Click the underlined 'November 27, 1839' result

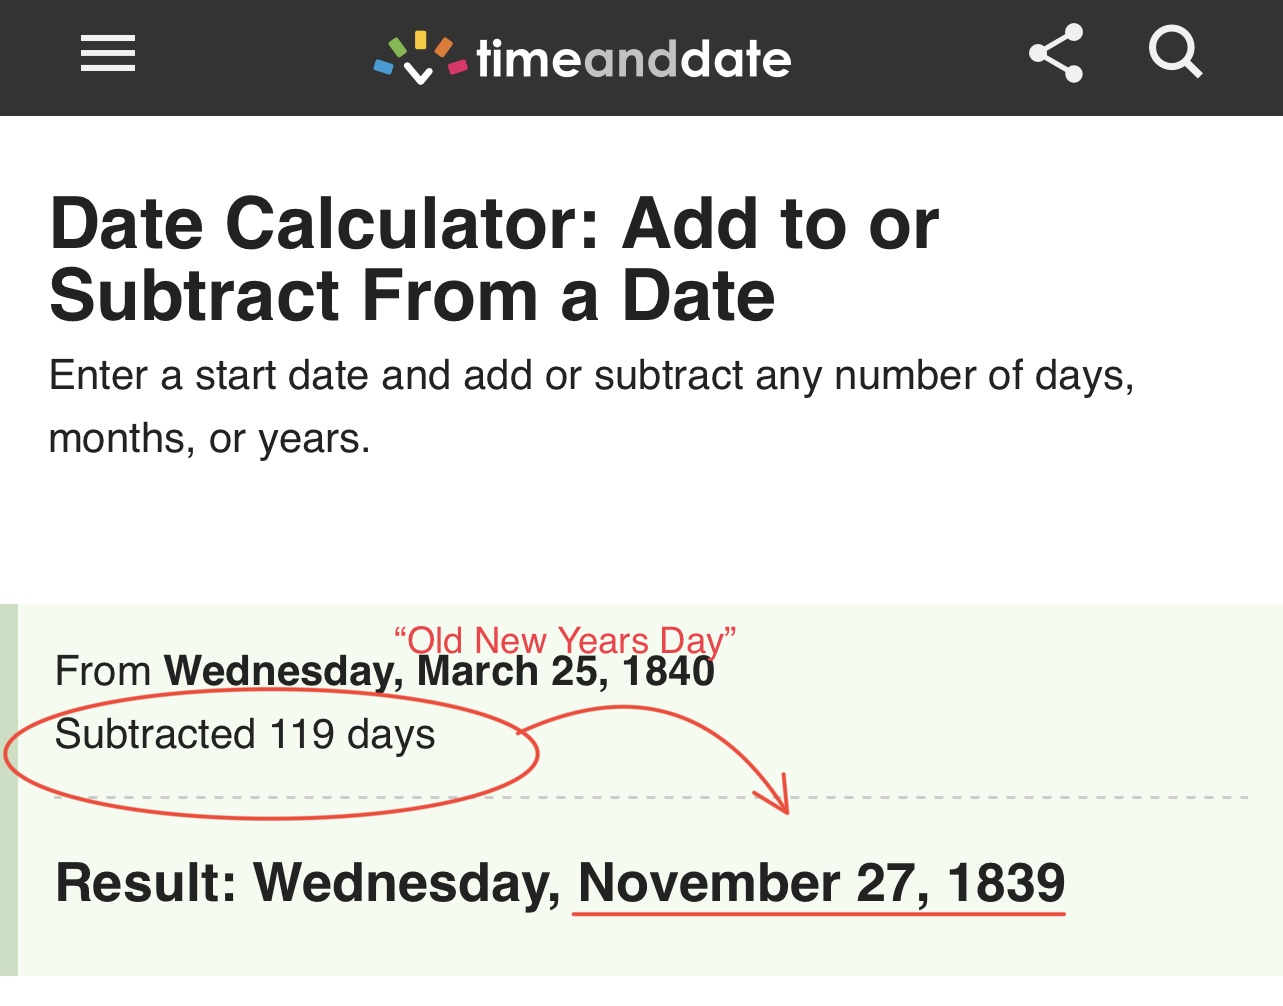pyautogui.click(x=821, y=884)
